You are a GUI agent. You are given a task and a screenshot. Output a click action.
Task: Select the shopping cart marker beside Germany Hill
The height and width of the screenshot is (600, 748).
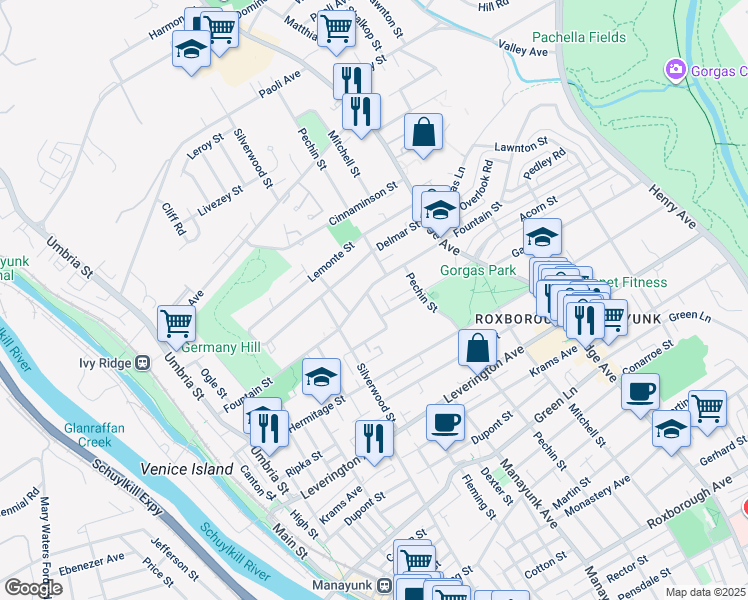(x=177, y=325)
